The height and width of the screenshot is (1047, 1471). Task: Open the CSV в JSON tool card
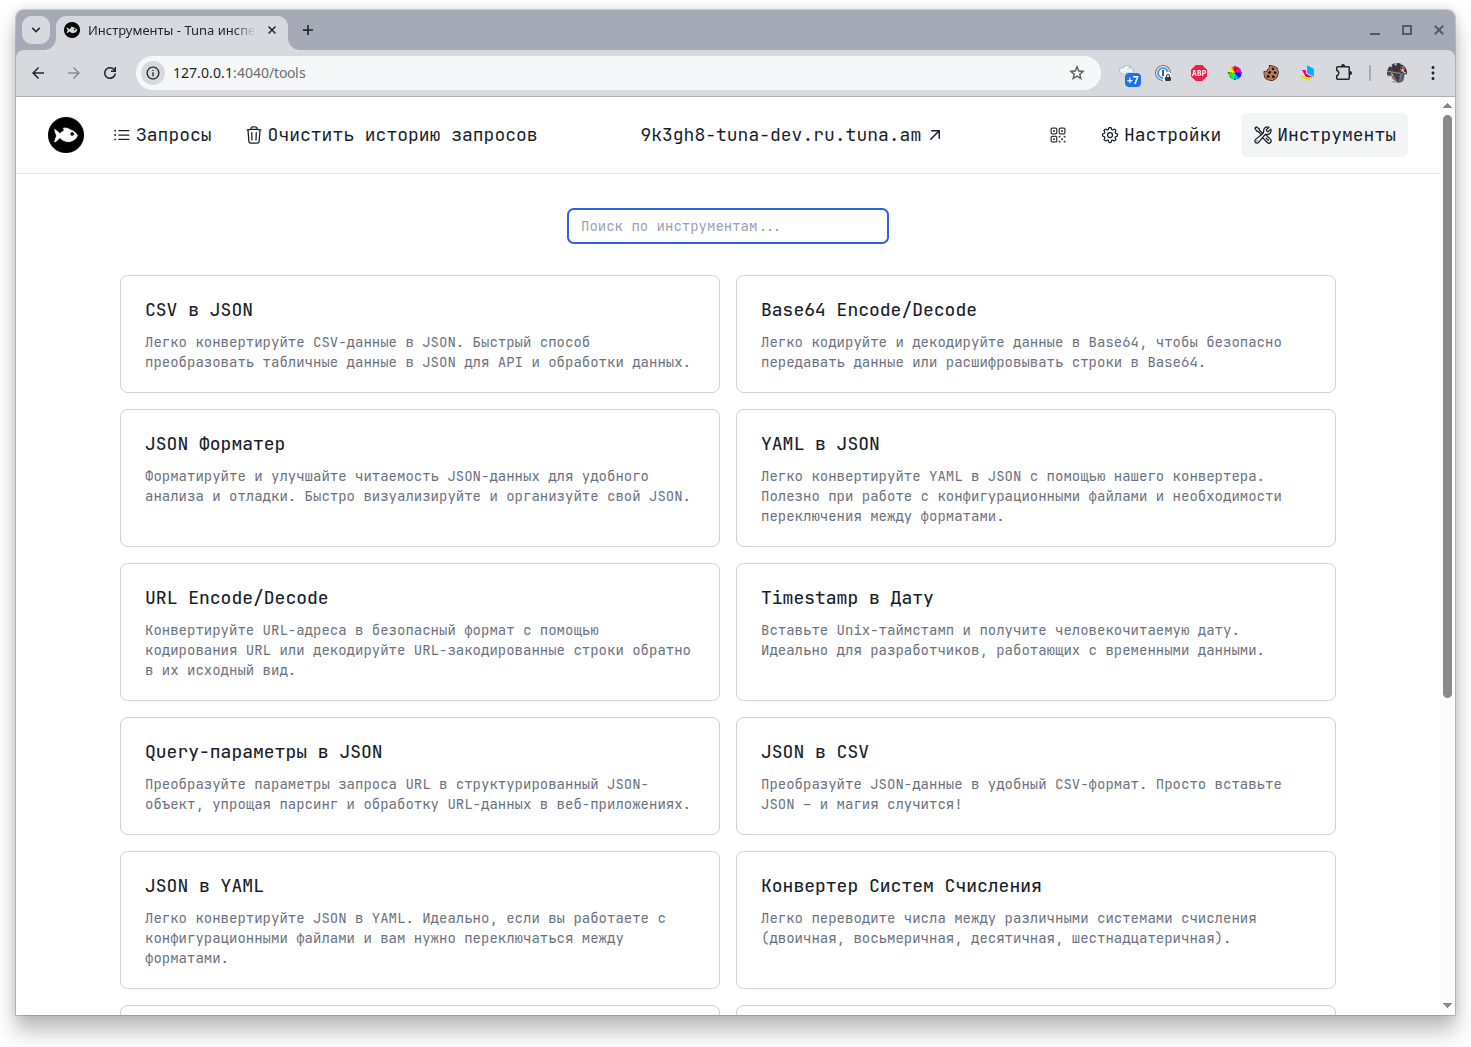(420, 334)
